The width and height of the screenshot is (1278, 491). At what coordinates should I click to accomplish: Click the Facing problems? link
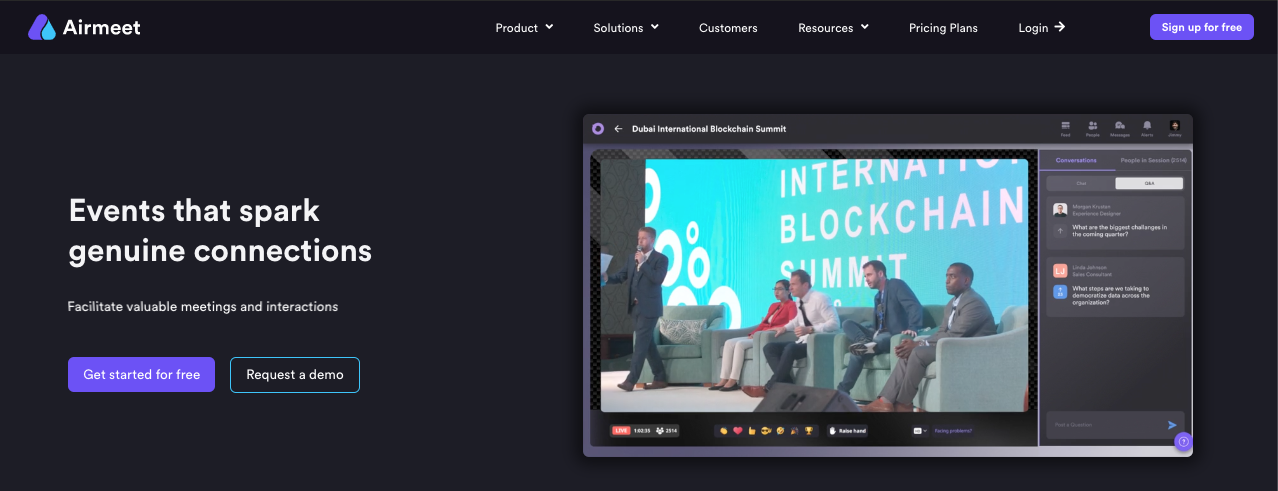[953, 431]
